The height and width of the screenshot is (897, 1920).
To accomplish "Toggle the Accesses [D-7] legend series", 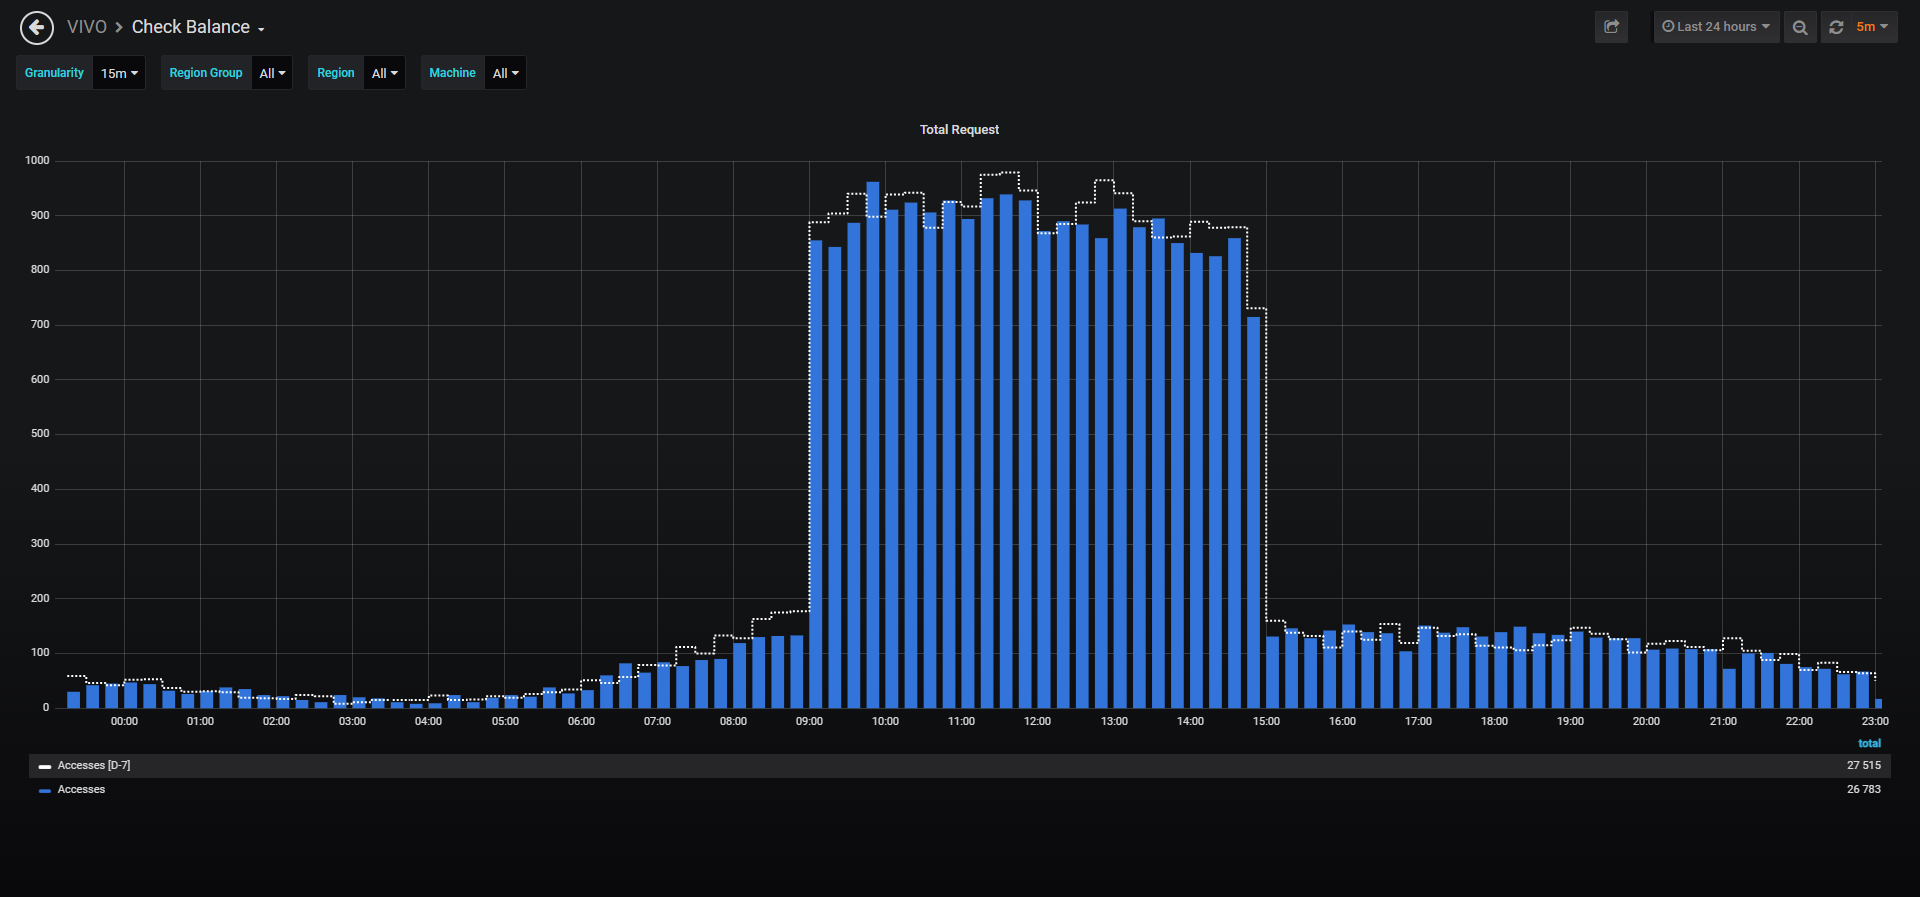I will (x=94, y=766).
